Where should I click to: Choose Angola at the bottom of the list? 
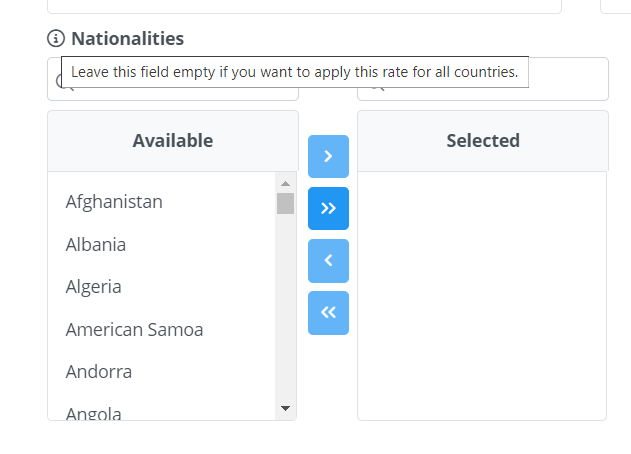[94, 413]
